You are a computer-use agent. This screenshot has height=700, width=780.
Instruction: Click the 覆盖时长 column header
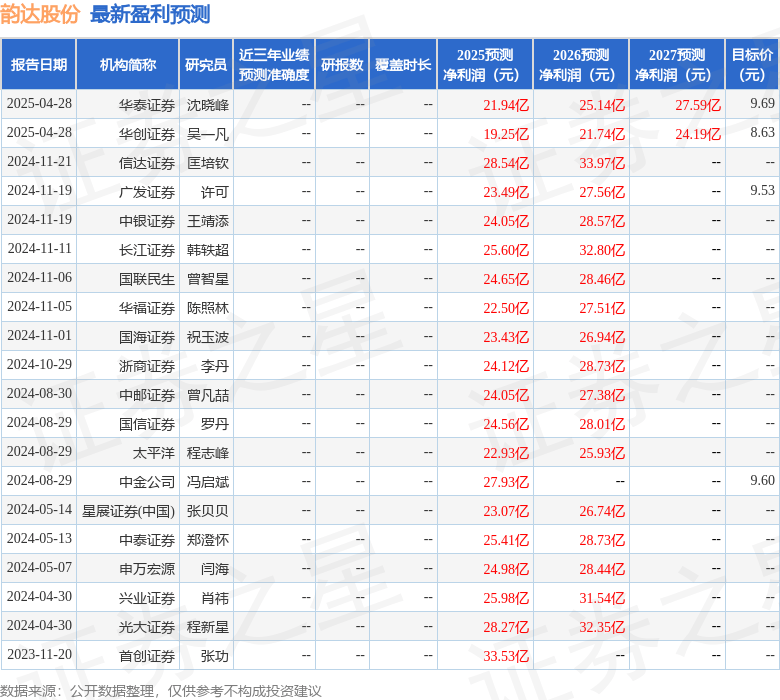tap(403, 65)
